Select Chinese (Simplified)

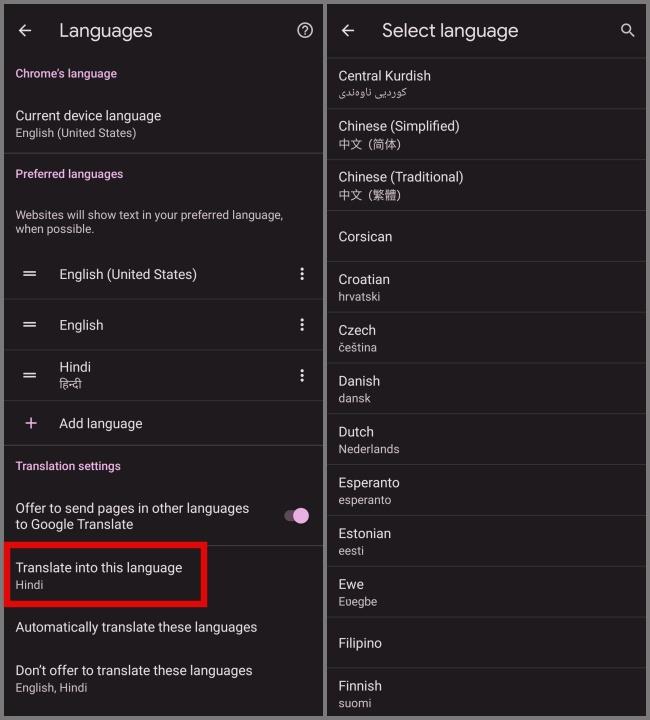[x=487, y=134]
